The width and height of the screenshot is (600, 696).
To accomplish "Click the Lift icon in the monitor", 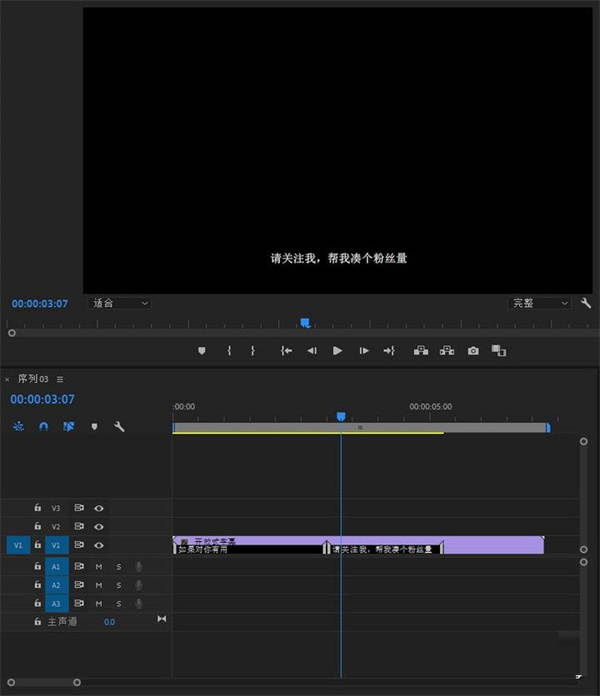I will point(420,351).
